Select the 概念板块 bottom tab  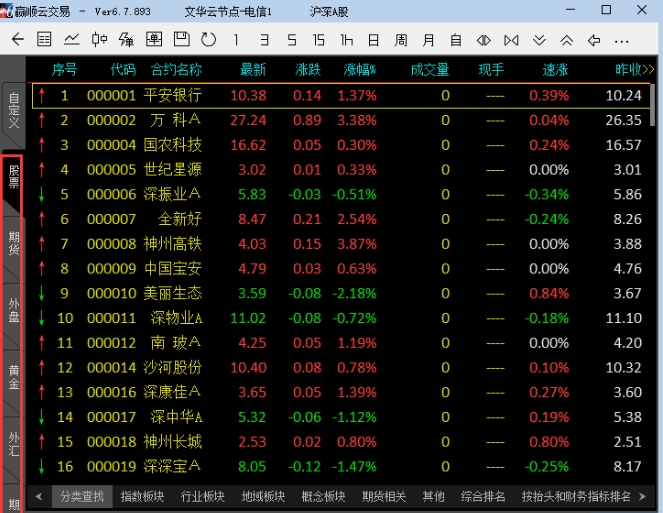point(324,496)
